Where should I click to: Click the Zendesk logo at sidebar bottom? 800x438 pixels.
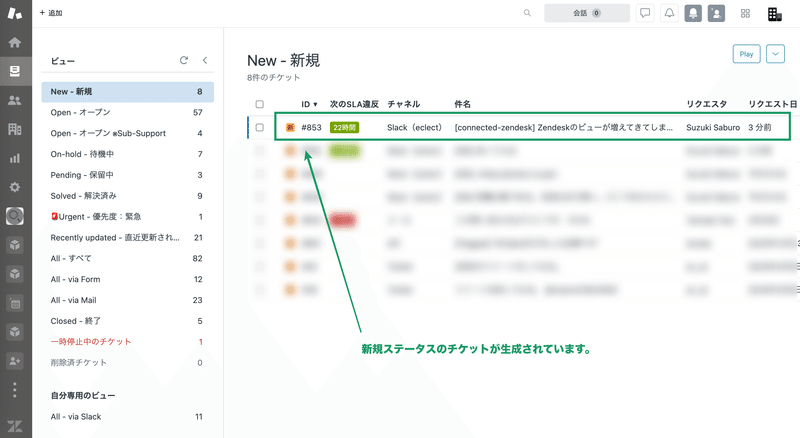pos(15,426)
